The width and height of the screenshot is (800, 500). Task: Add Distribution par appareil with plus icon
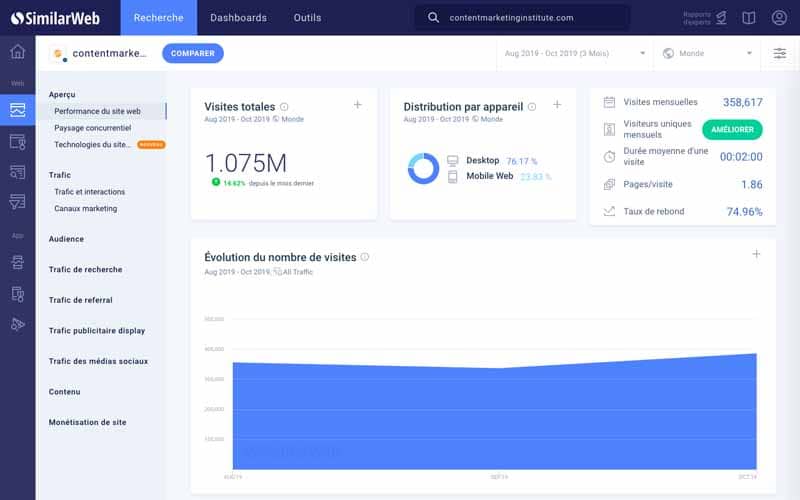tap(557, 105)
